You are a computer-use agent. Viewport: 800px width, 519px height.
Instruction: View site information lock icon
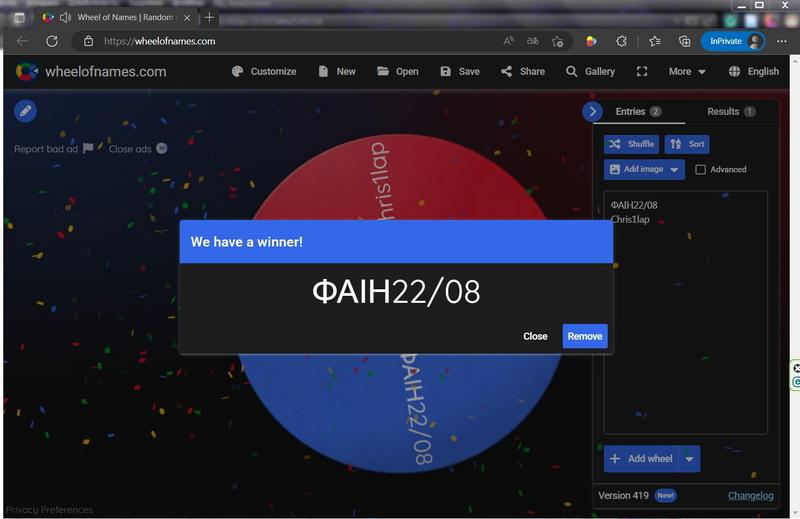(x=88, y=41)
